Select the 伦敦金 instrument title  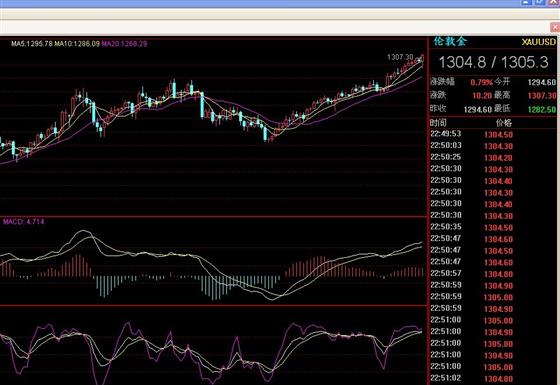[x=450, y=41]
